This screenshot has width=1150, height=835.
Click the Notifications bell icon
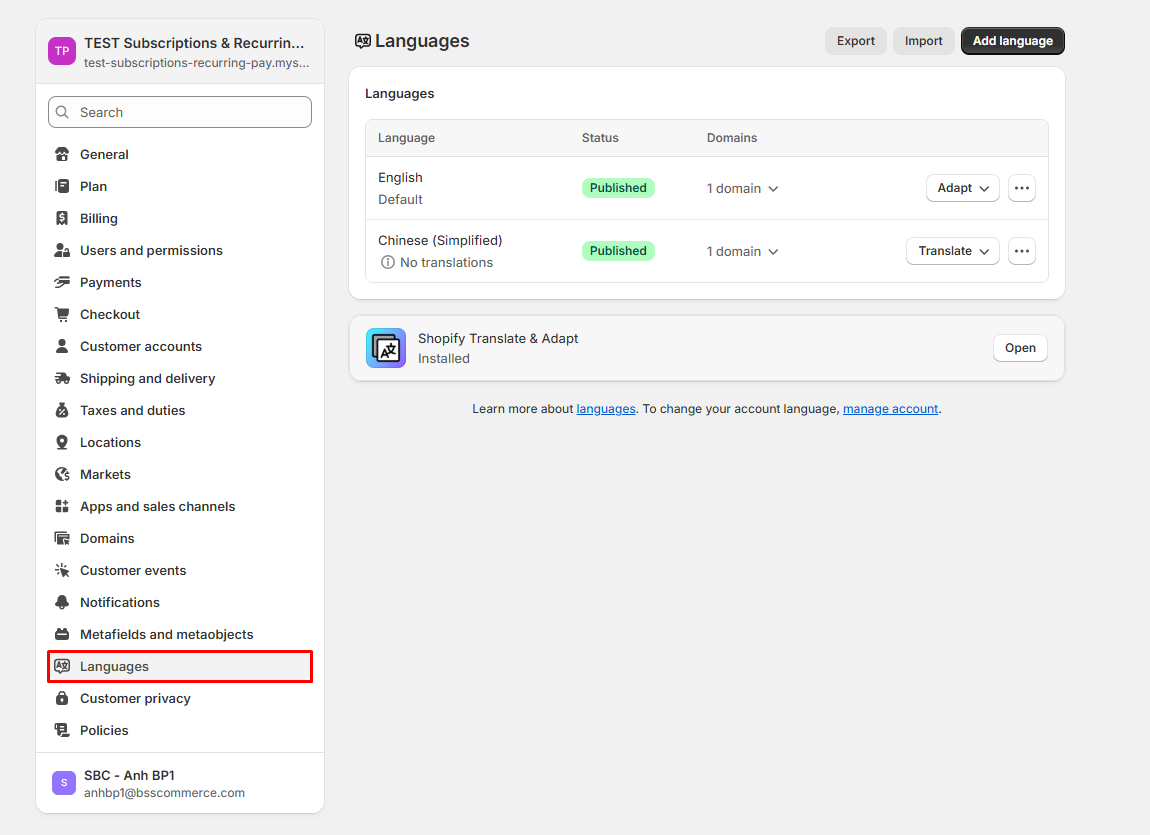62,602
